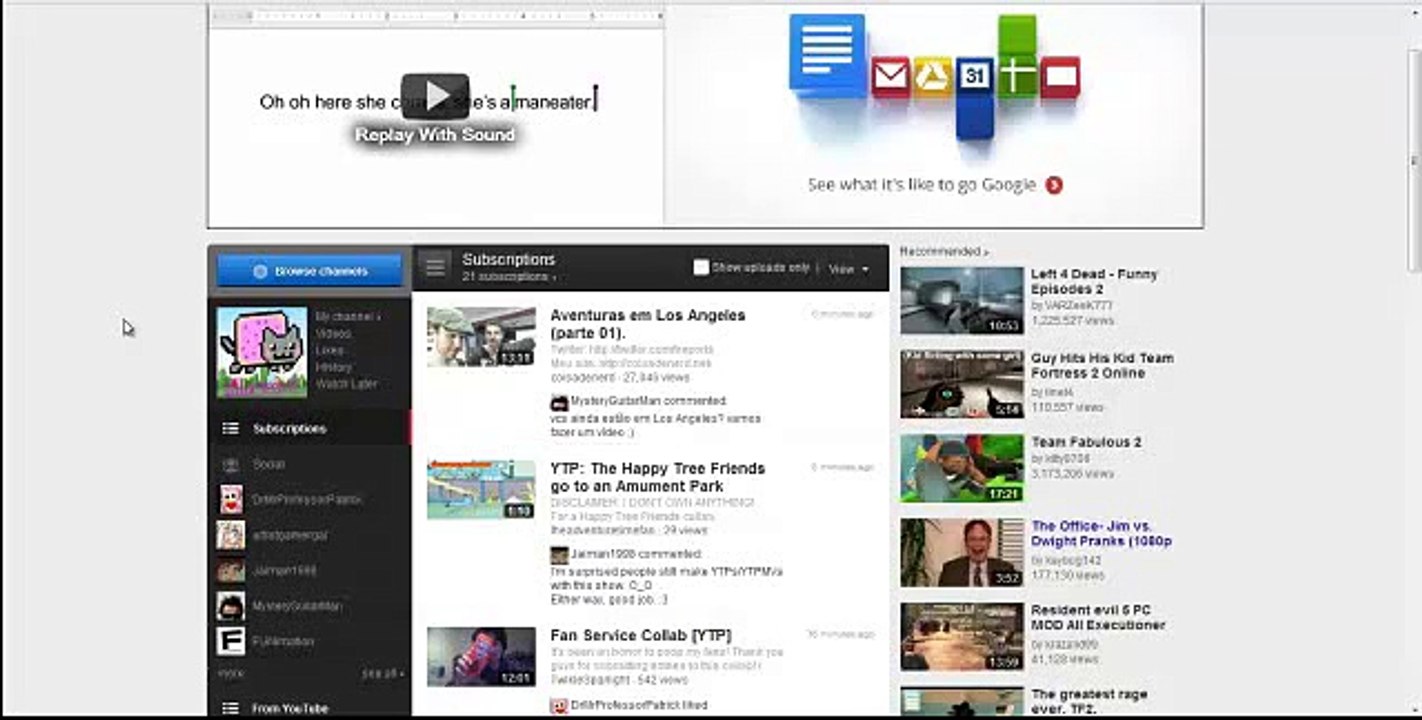
Task: Click the Browse channels button
Action: (x=310, y=271)
